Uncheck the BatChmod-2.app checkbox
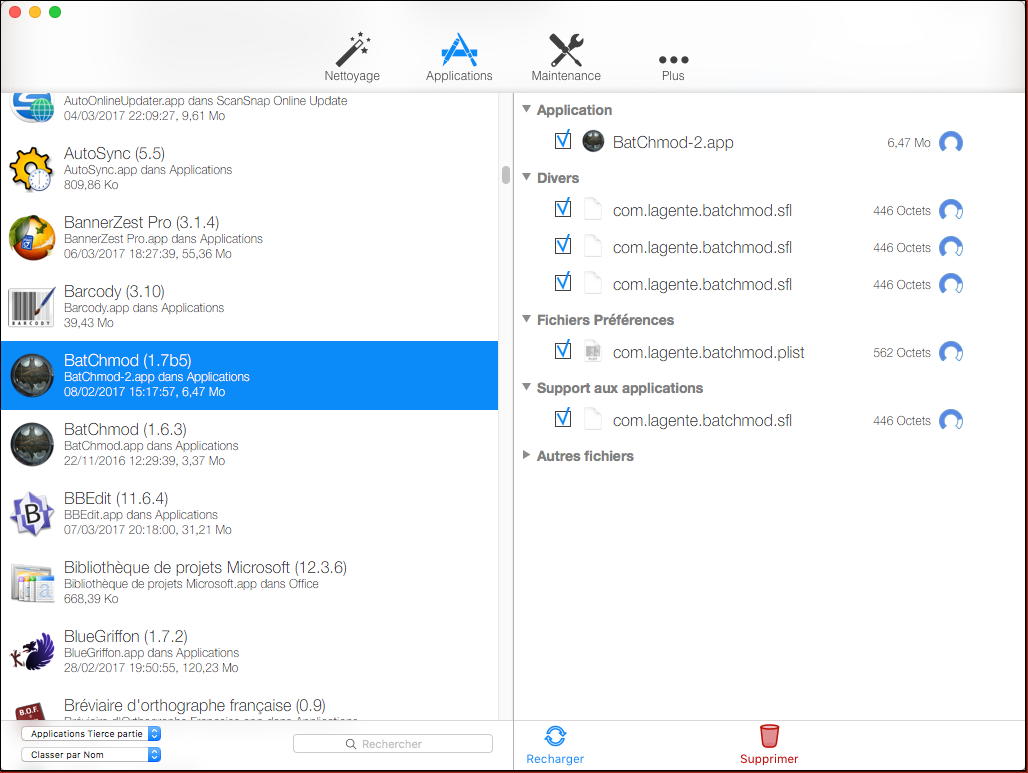 point(563,140)
